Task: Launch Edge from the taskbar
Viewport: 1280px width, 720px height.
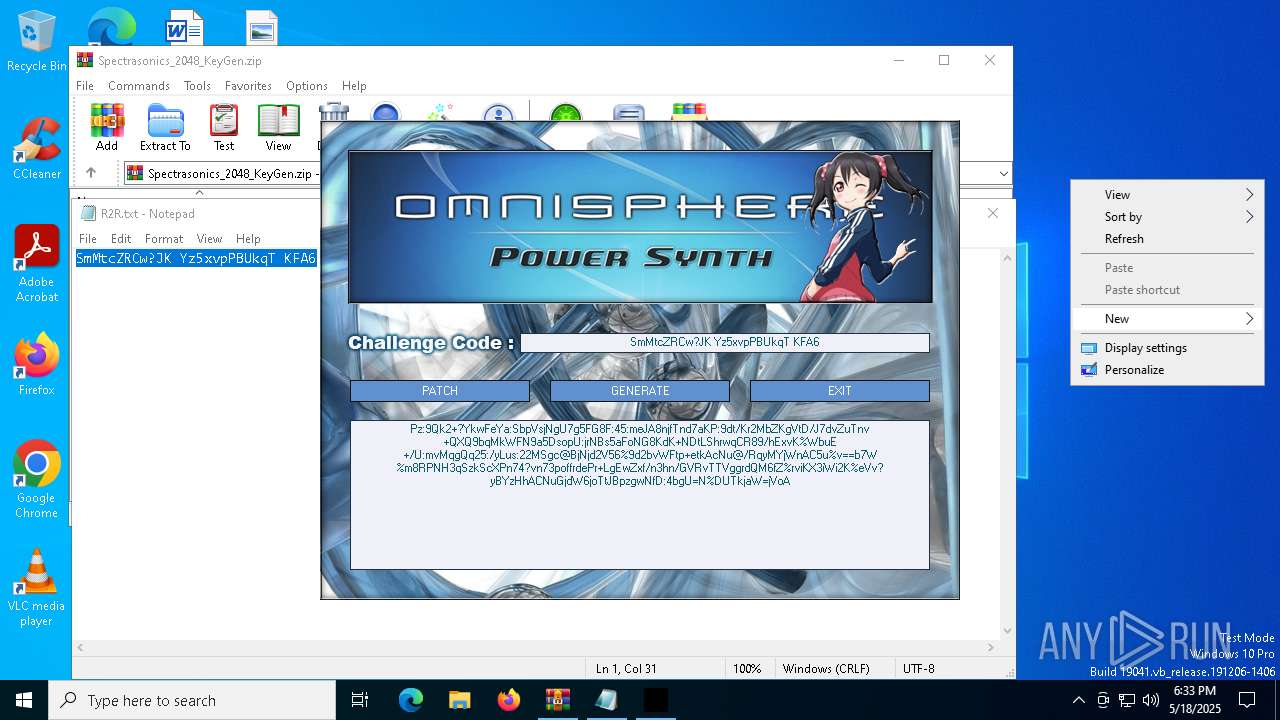Action: pyautogui.click(x=411, y=700)
